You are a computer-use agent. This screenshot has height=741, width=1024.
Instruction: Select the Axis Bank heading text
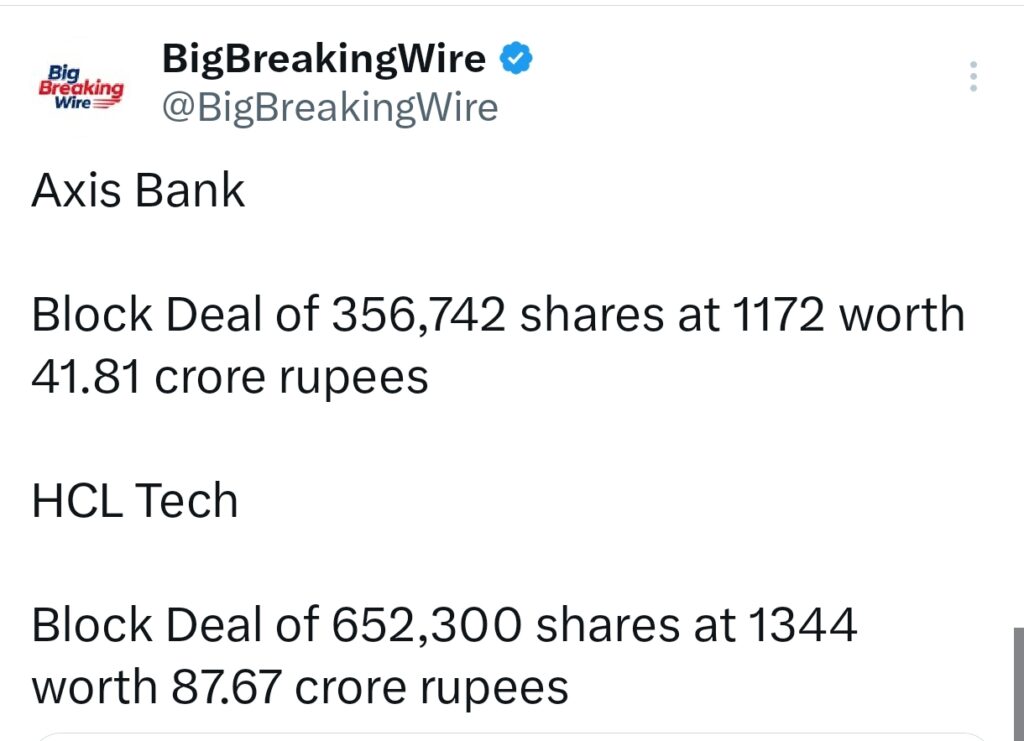[x=138, y=190]
